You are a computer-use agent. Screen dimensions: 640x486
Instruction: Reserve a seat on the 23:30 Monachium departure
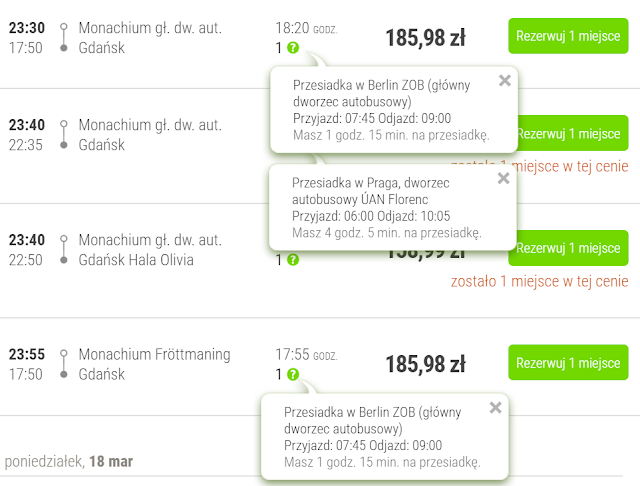point(568,35)
